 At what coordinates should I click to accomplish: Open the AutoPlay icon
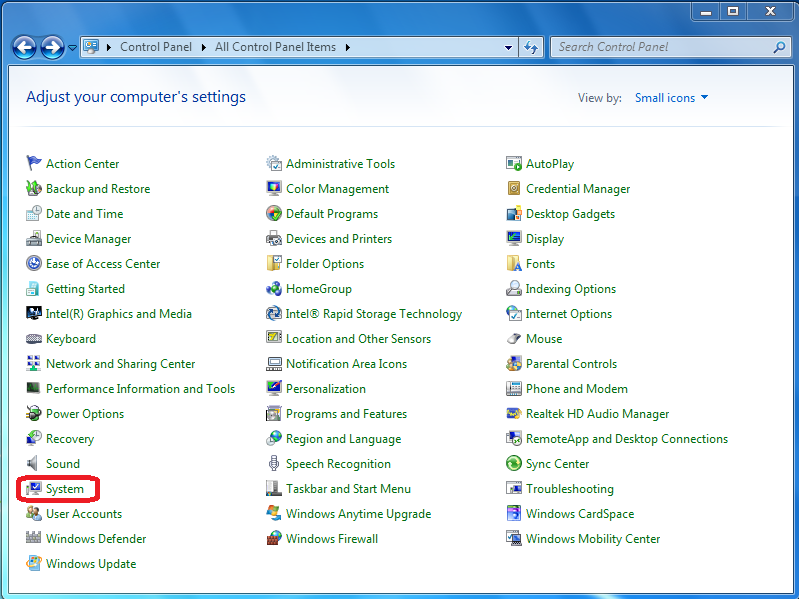514,164
